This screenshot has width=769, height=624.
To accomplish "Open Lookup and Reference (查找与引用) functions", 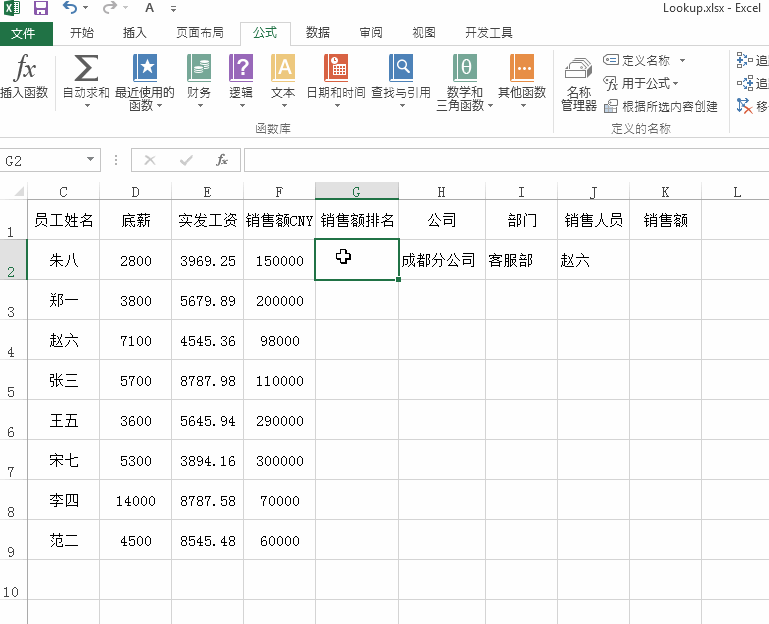I will tap(401, 81).
